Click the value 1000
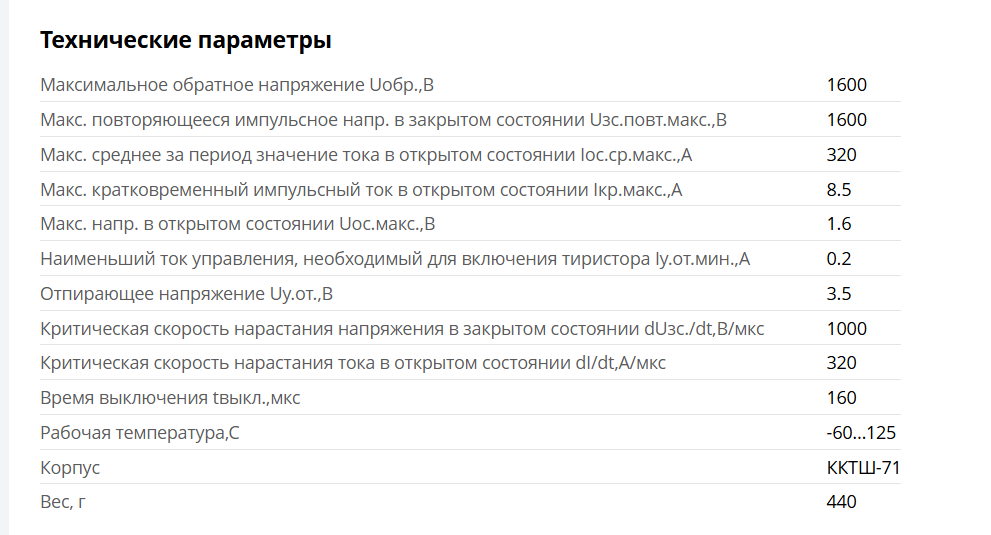Viewport: 991px width, 535px height. pos(847,329)
